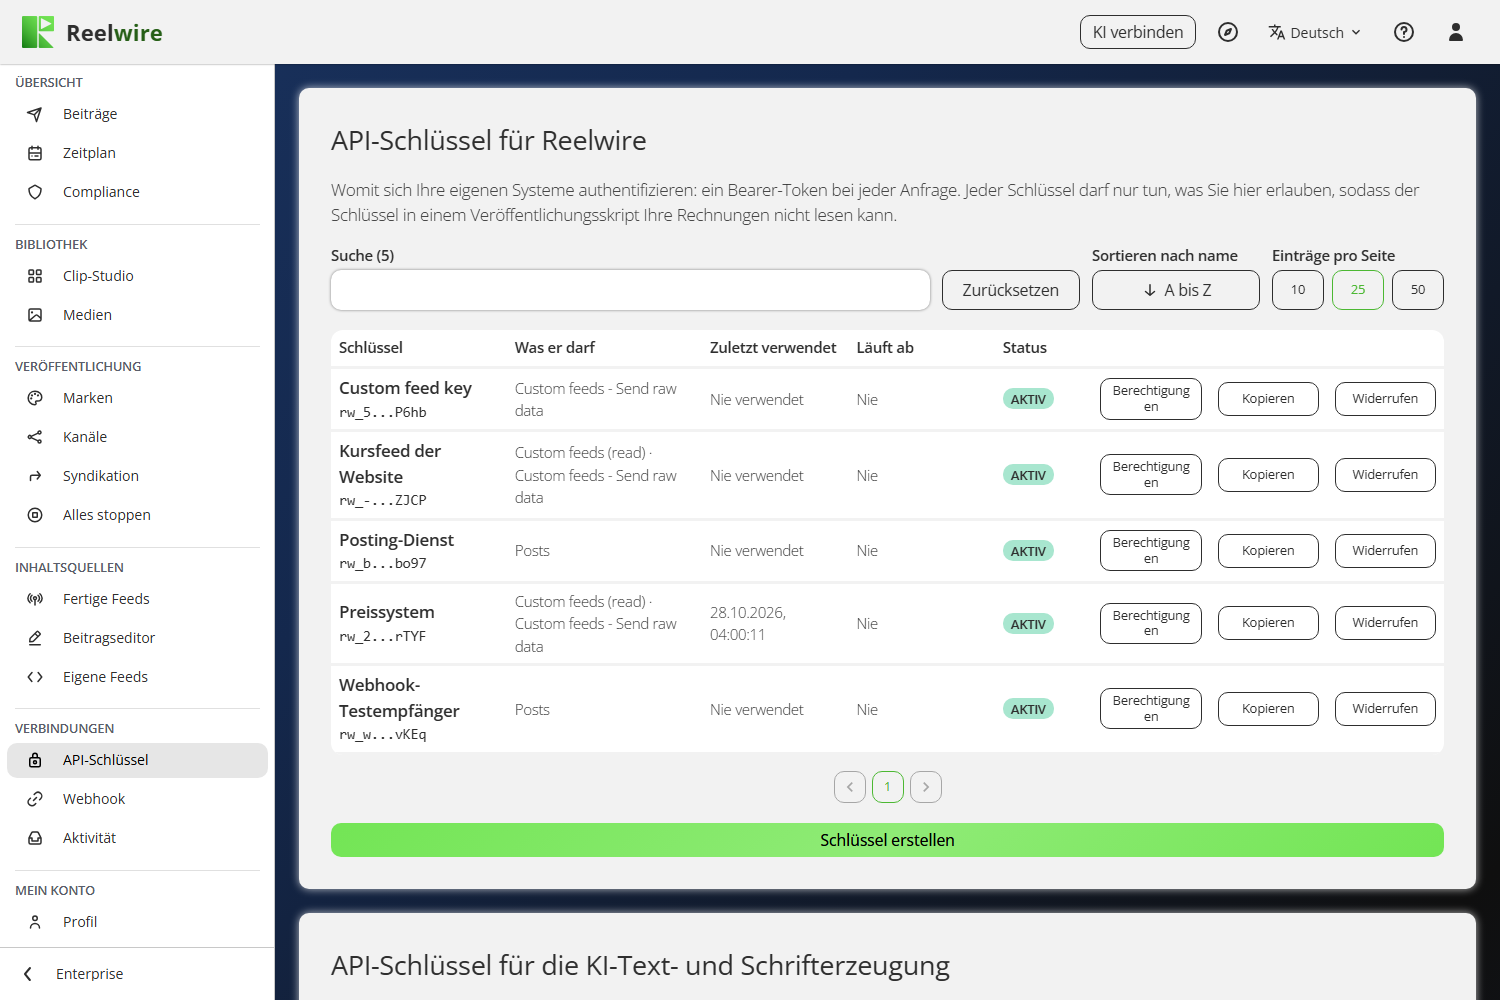Open the Aktivität menu item
Screen dimensions: 1500x1000
point(137,838)
